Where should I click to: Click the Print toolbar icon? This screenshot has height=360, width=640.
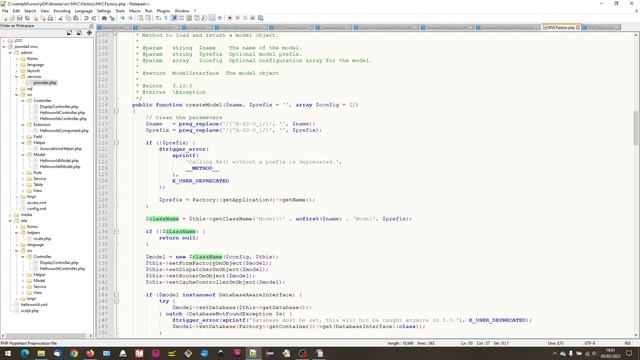click(x=50, y=18)
